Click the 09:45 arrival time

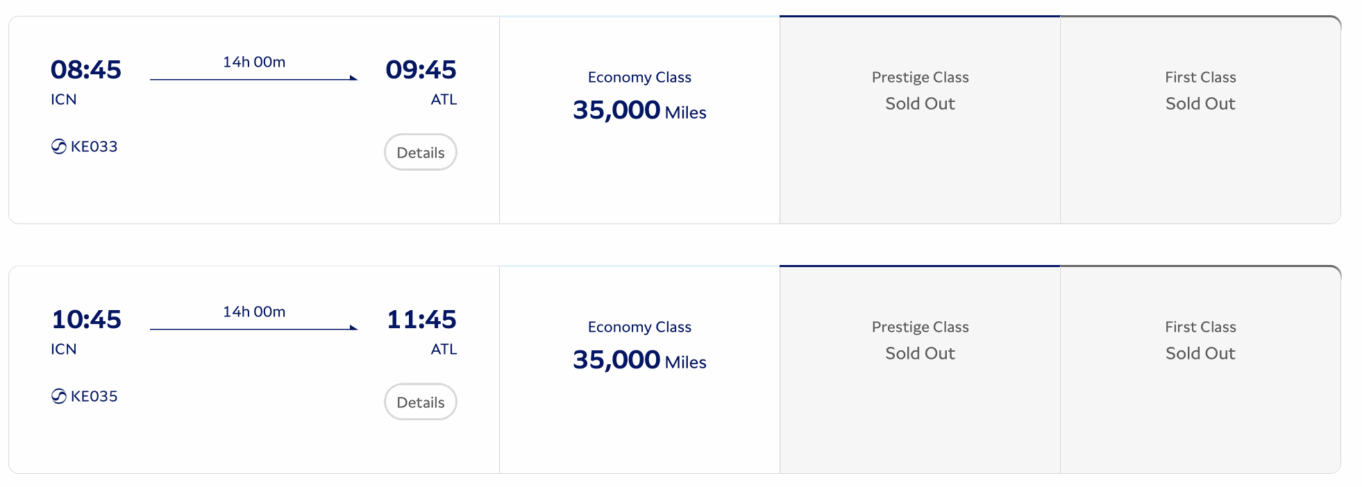[421, 70]
